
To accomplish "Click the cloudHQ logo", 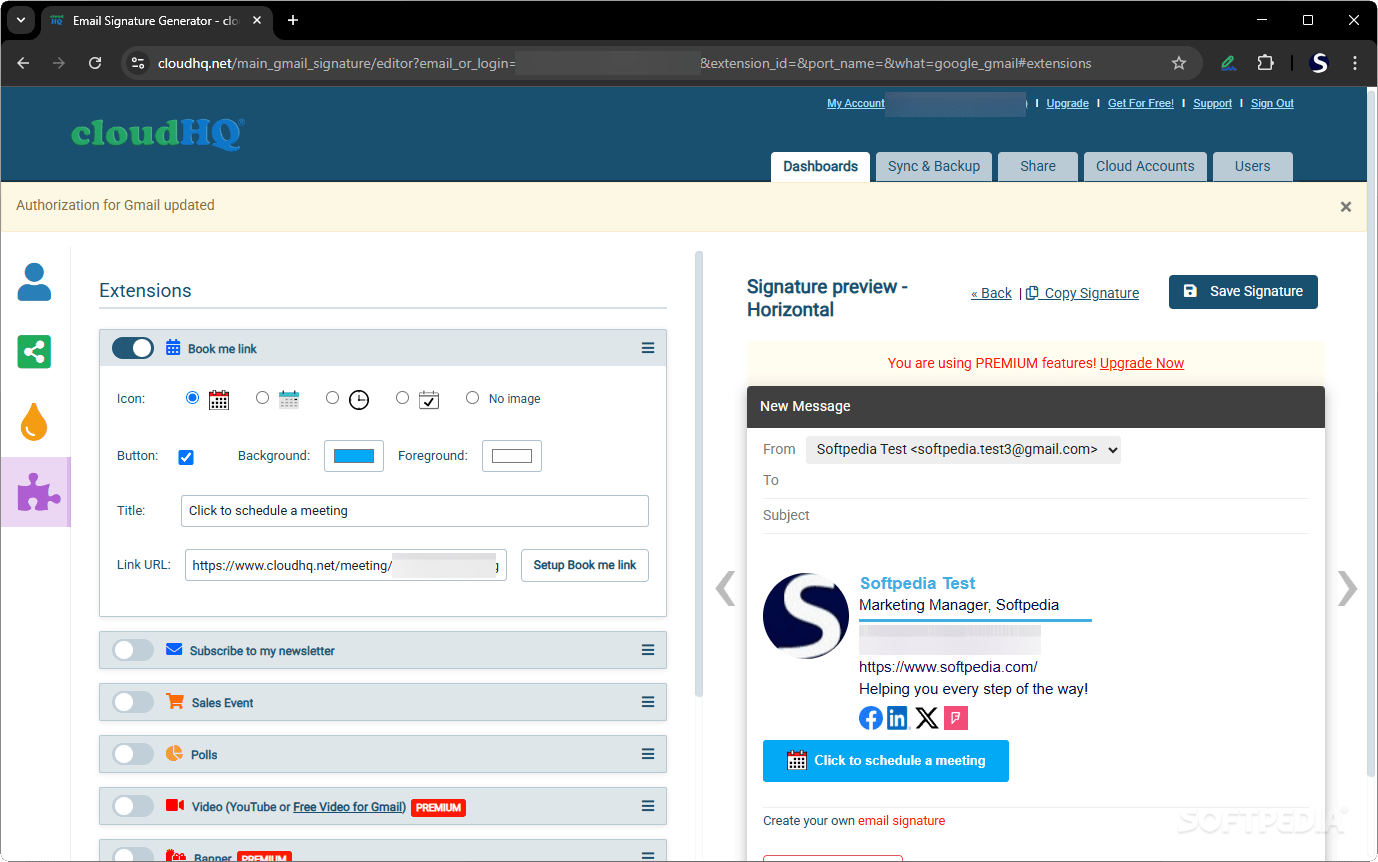I will point(158,133).
